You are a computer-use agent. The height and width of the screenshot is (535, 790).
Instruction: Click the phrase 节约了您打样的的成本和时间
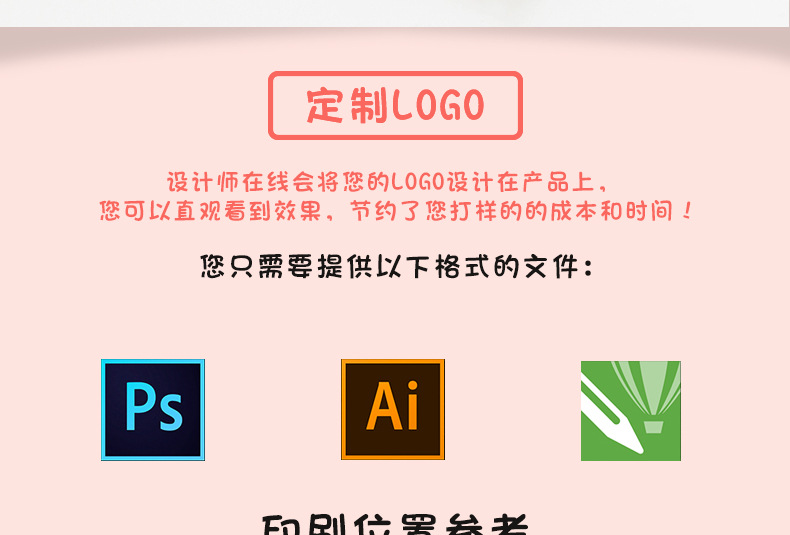tap(512, 211)
